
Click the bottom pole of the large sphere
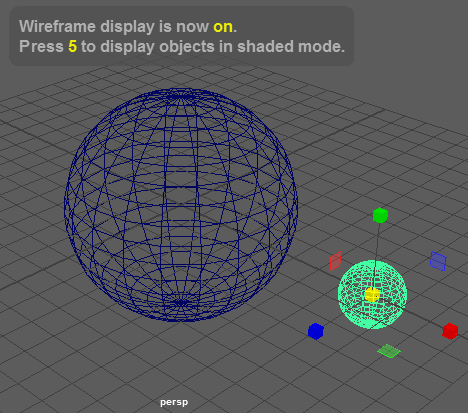pos(181,302)
